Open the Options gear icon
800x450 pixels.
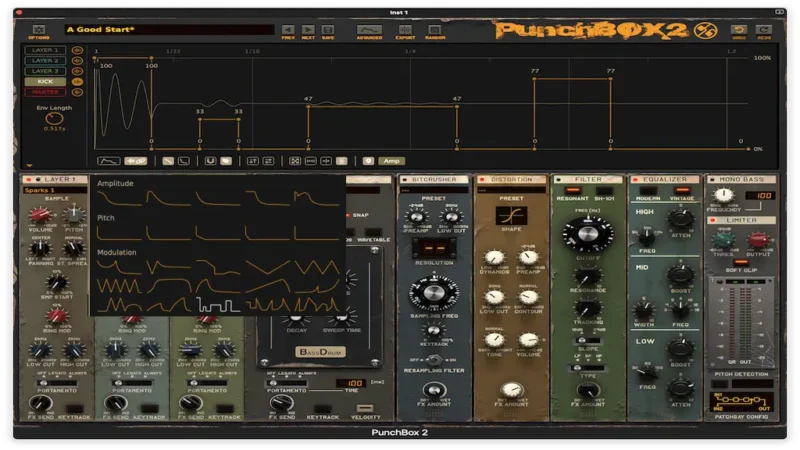[x=39, y=30]
